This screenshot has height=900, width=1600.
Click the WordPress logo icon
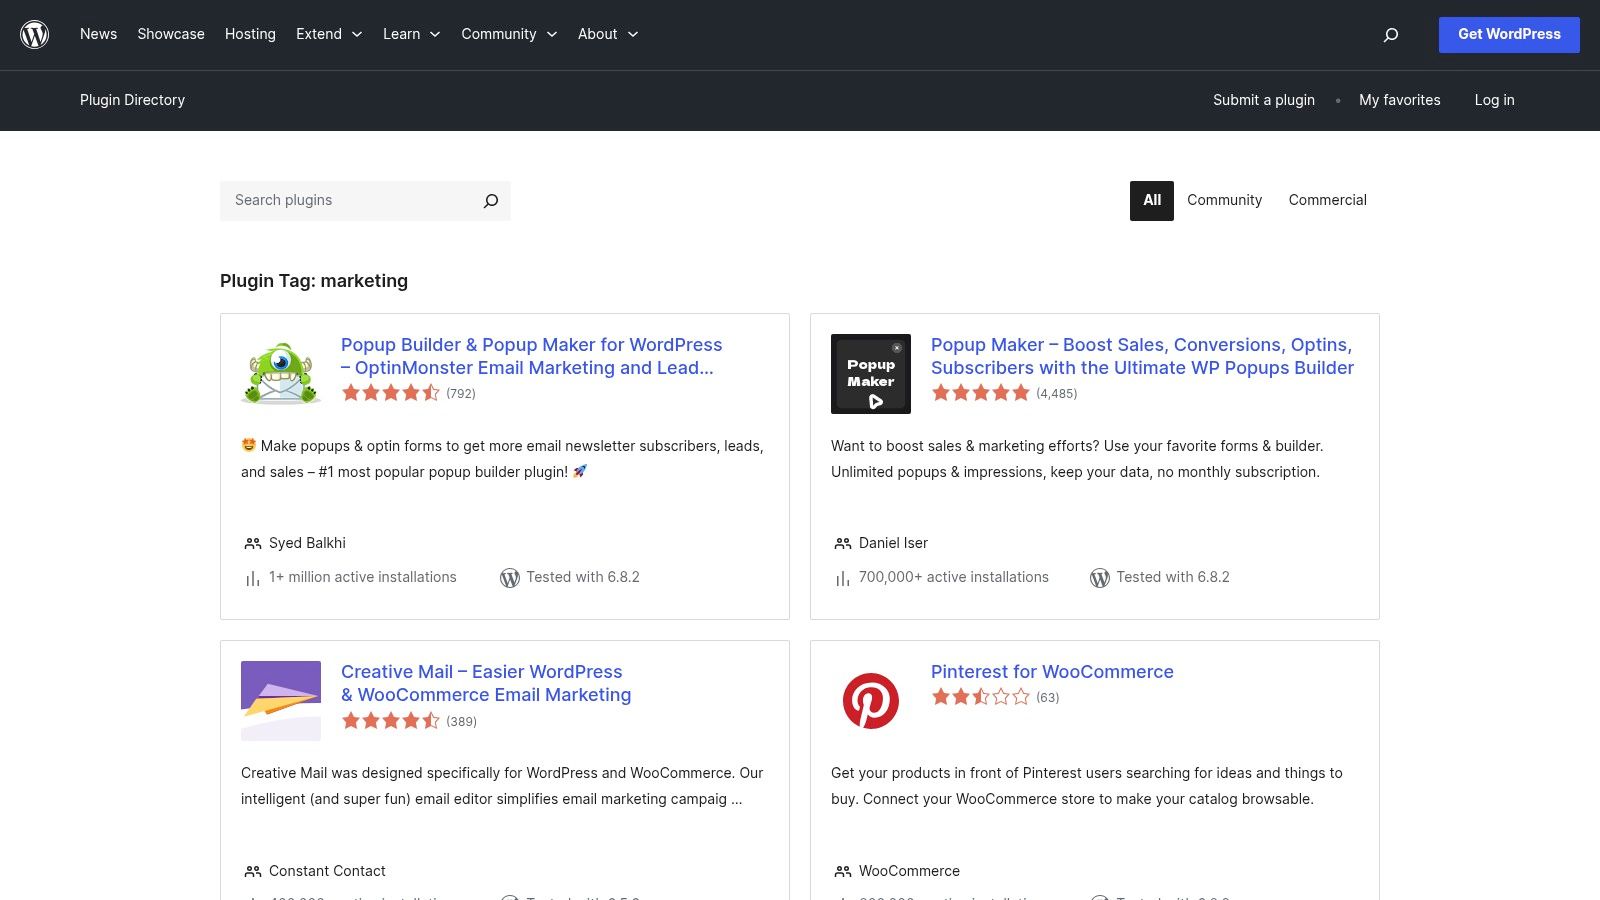click(x=35, y=34)
